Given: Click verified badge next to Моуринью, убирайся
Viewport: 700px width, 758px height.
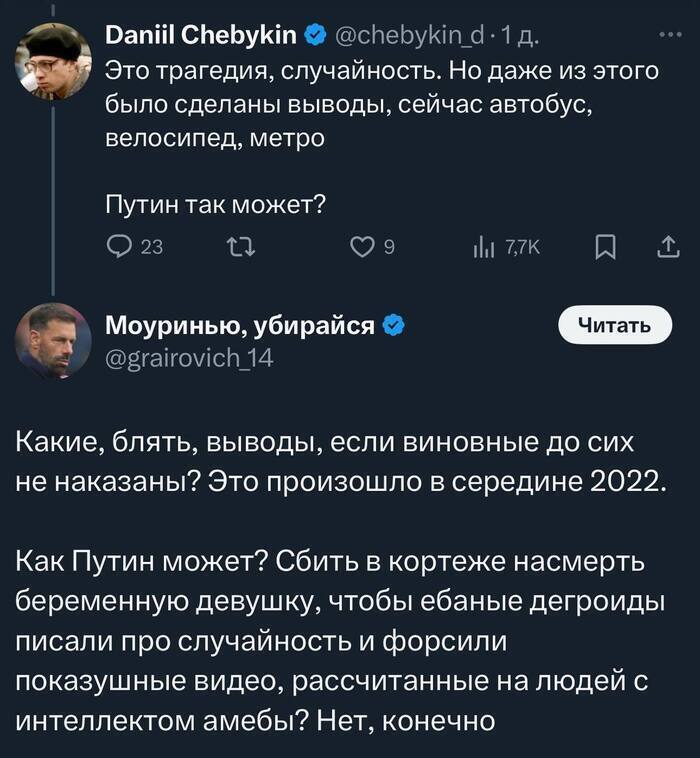Looking at the screenshot, I should 393,326.
